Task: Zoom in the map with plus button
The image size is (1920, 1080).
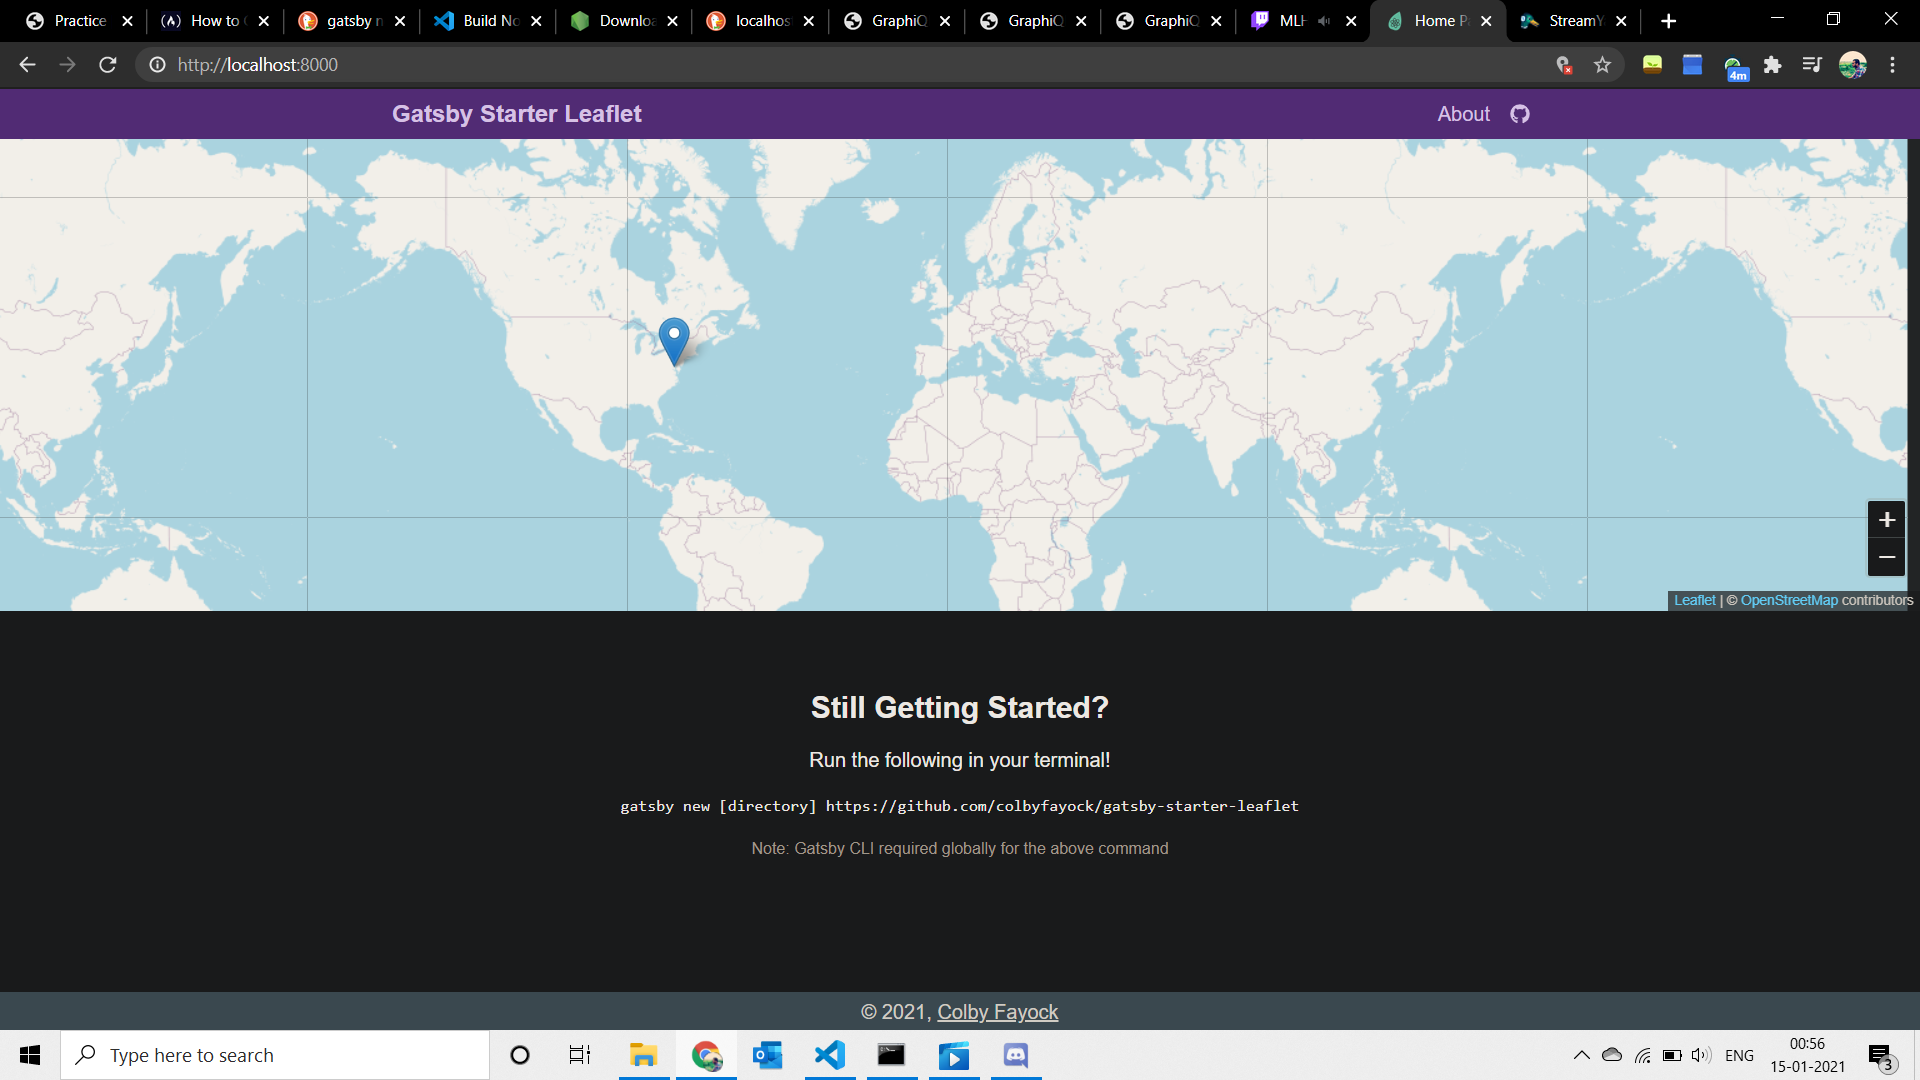Action: [x=1886, y=520]
